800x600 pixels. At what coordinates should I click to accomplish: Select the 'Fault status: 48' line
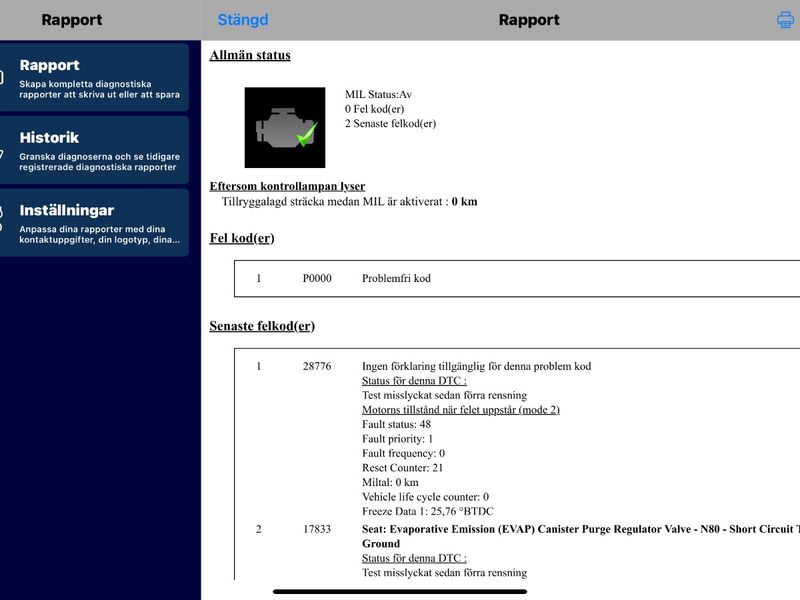pos(396,424)
